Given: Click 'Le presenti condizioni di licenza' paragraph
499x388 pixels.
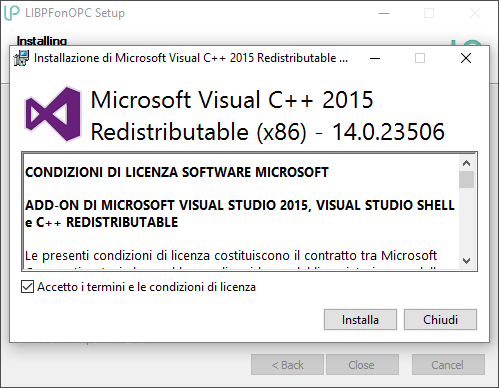Looking at the screenshot, I should [x=231, y=256].
